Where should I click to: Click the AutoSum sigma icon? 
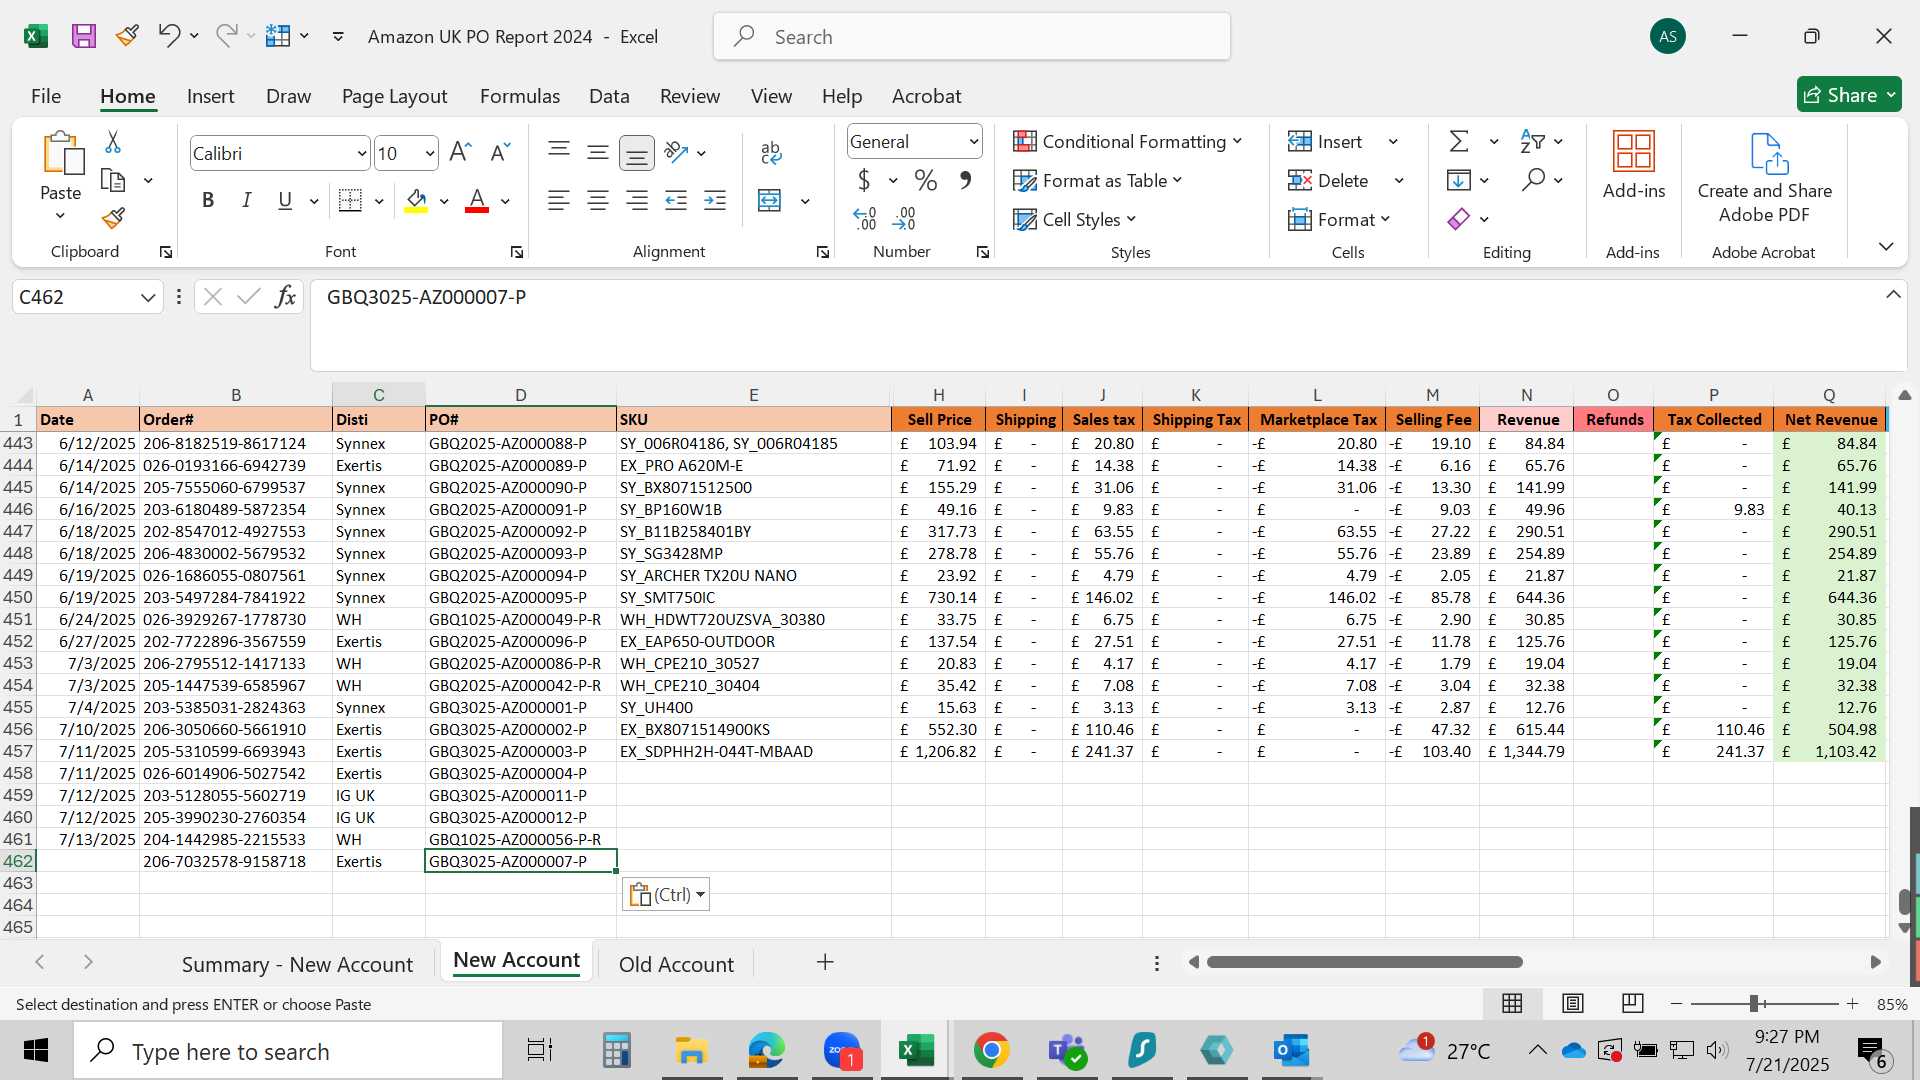[1460, 142]
